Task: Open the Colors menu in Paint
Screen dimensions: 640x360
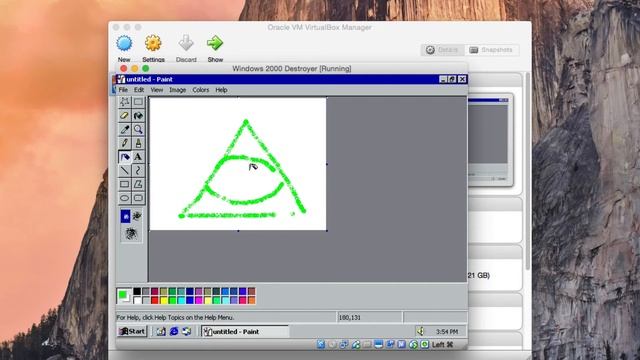Action: 200,90
